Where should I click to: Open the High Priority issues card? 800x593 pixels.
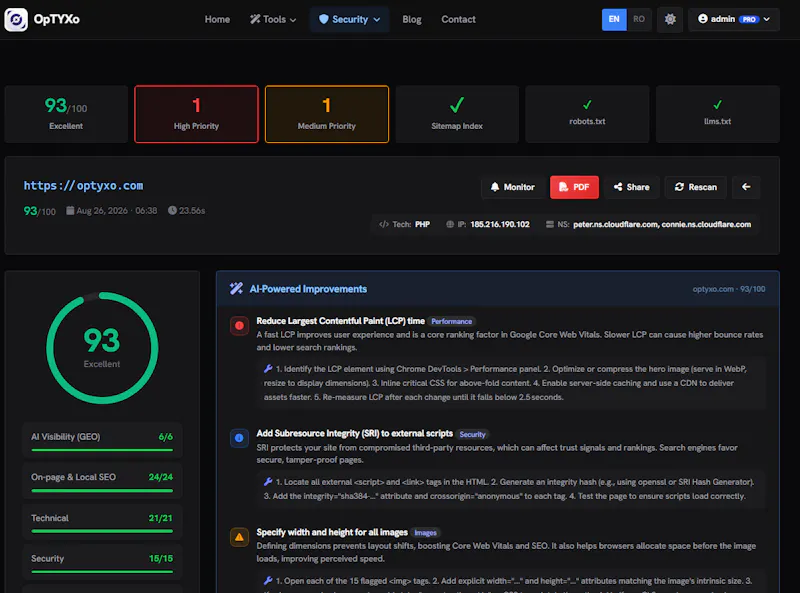click(x=196, y=114)
